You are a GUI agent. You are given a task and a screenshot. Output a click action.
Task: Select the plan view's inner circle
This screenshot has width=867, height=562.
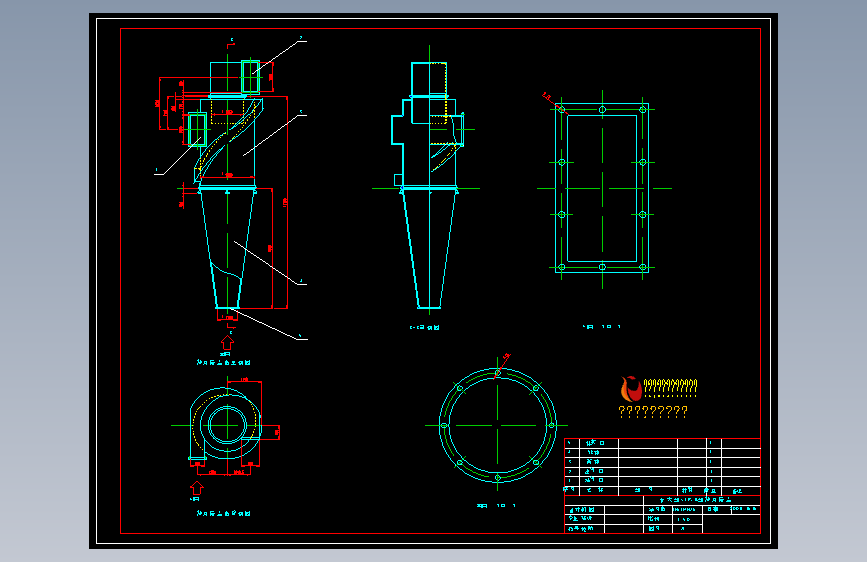[227, 425]
